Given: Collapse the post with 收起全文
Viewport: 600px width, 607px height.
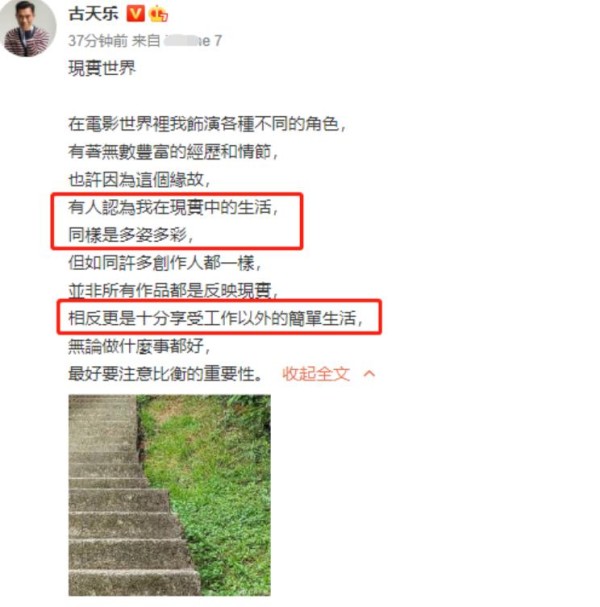Looking at the screenshot, I should point(316,374).
